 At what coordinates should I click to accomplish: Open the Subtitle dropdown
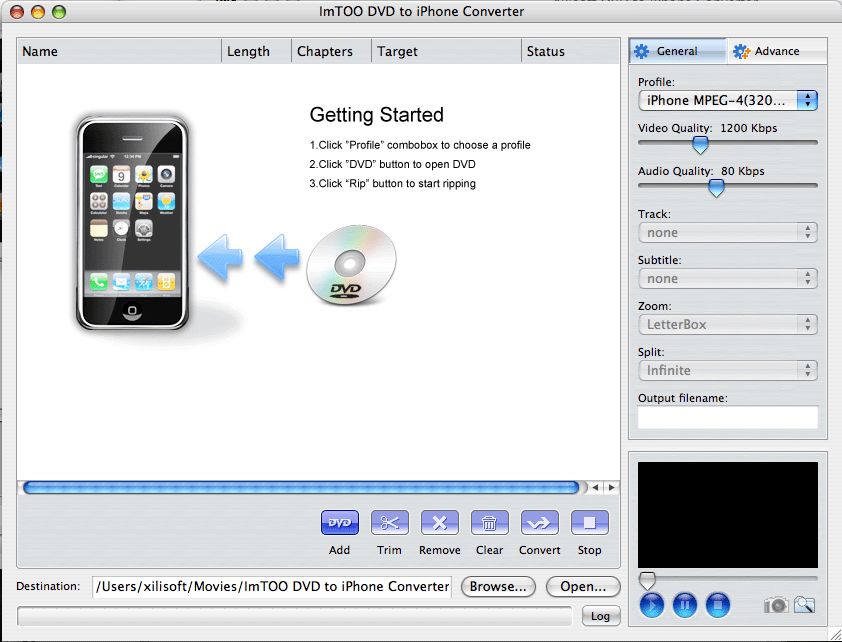pyautogui.click(x=728, y=279)
